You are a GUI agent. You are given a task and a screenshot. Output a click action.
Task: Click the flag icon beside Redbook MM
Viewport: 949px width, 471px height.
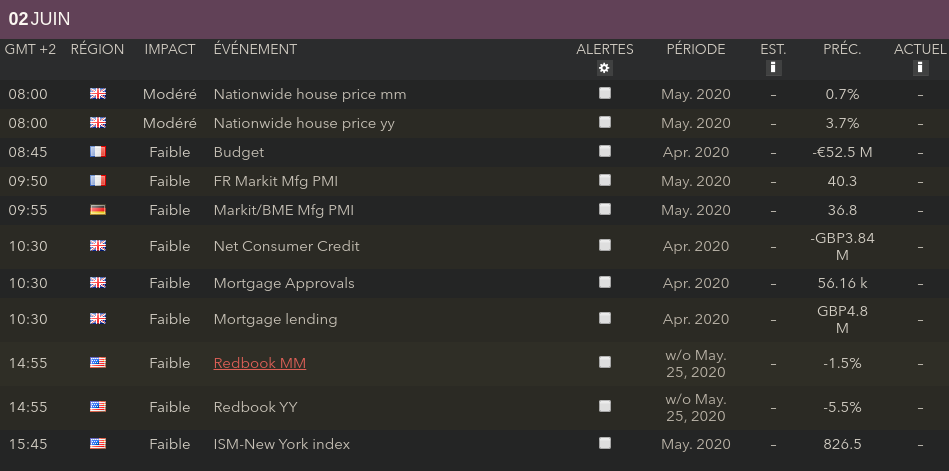97,363
